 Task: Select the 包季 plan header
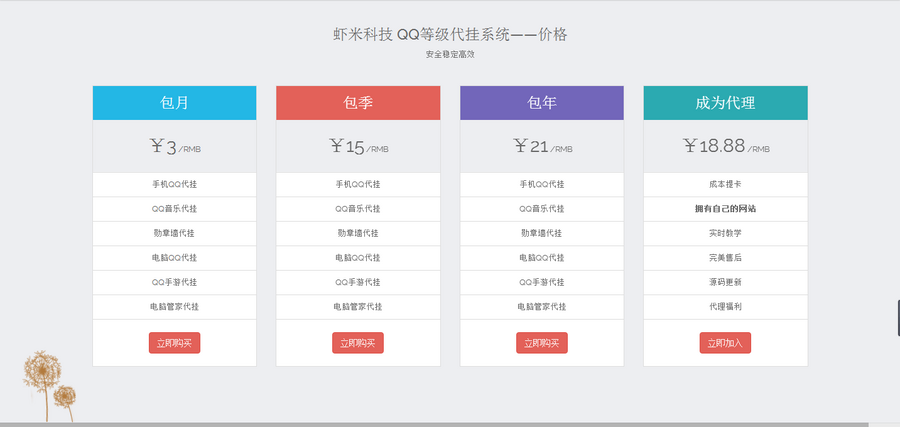tap(358, 103)
